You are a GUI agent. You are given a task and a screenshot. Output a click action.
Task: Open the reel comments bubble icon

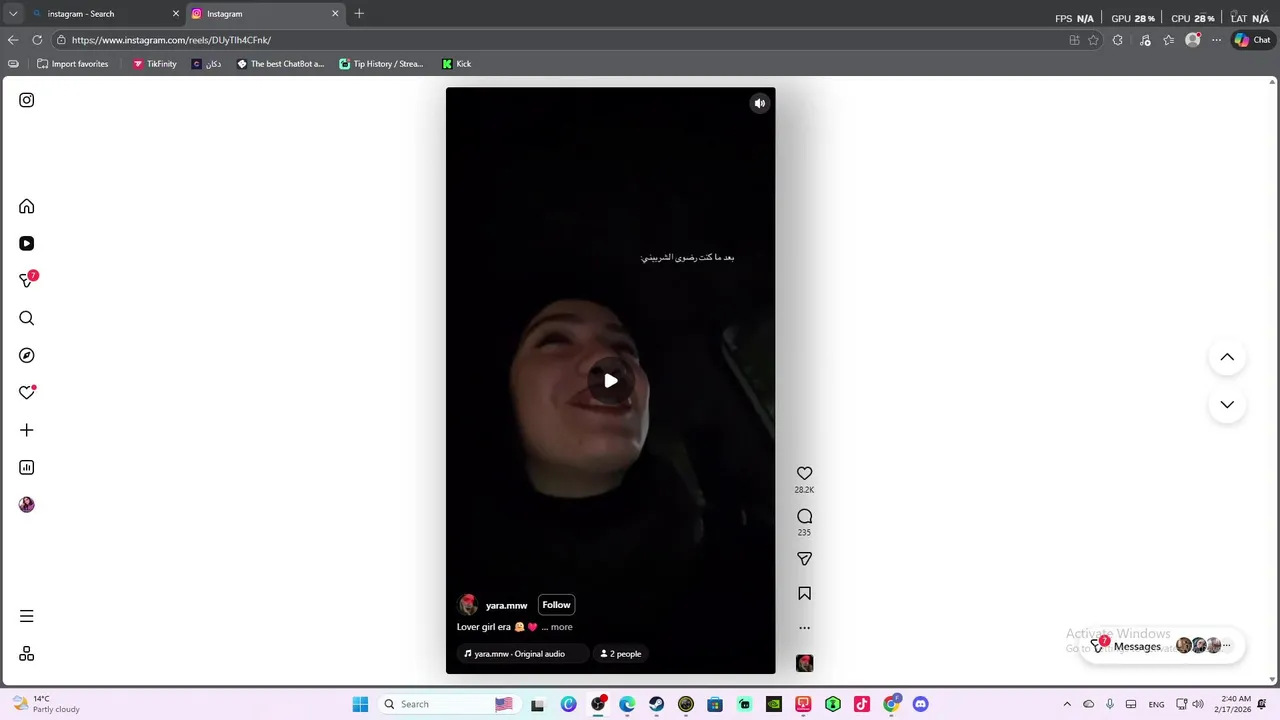(x=804, y=516)
